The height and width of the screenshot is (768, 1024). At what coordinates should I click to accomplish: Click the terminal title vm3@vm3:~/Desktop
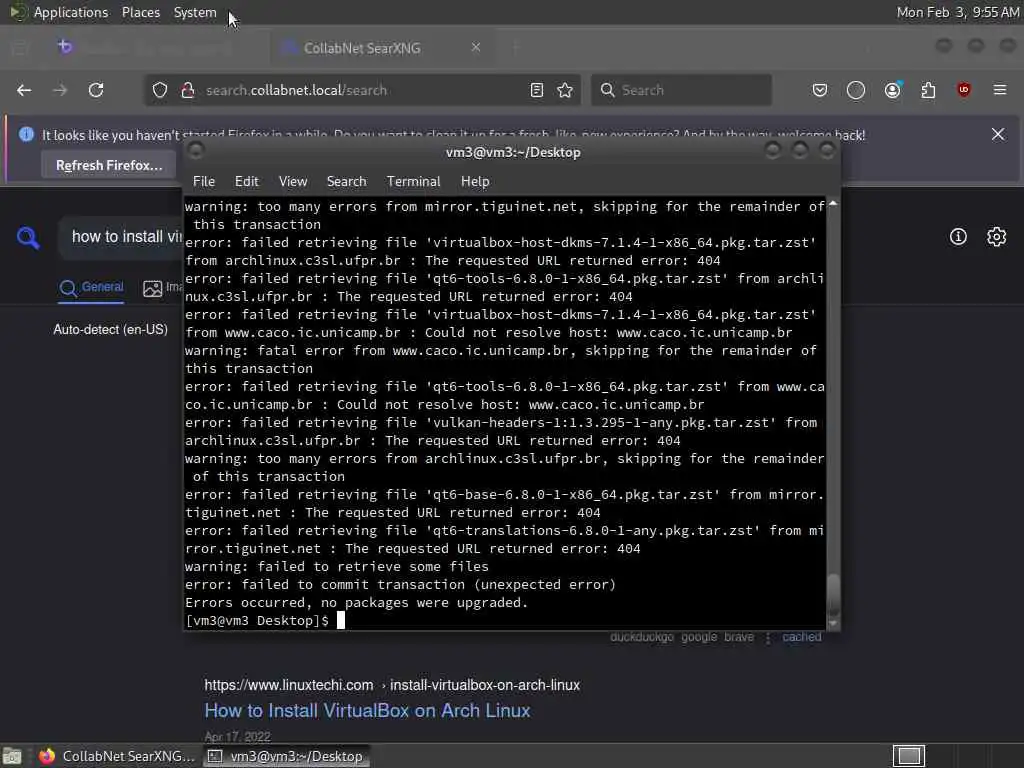coord(513,152)
